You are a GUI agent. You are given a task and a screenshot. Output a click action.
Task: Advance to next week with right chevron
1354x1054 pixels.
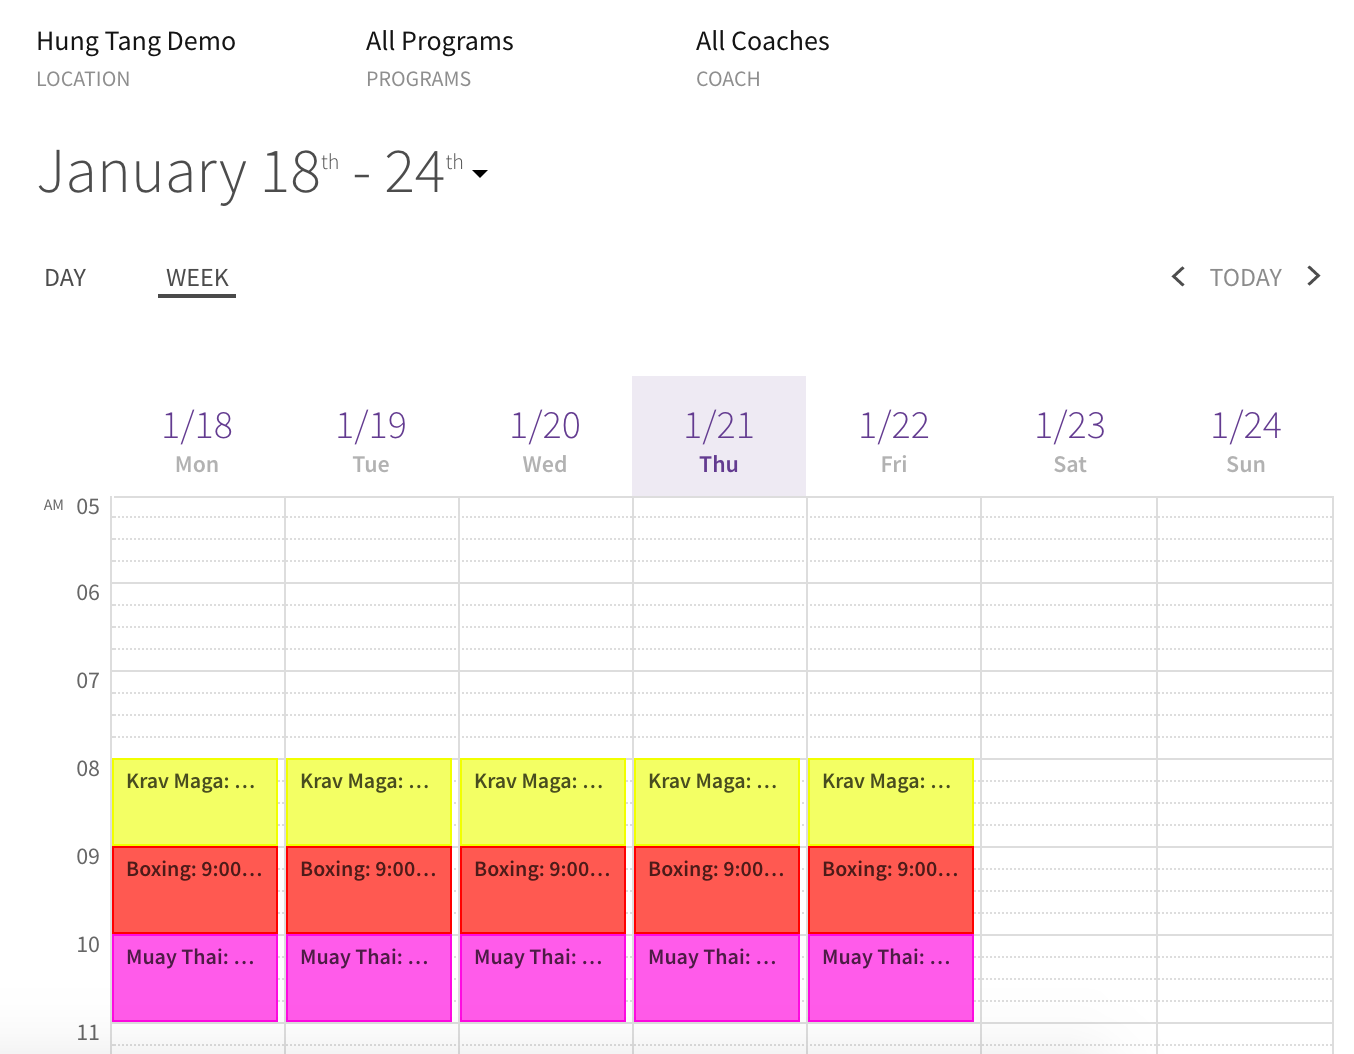tap(1314, 277)
